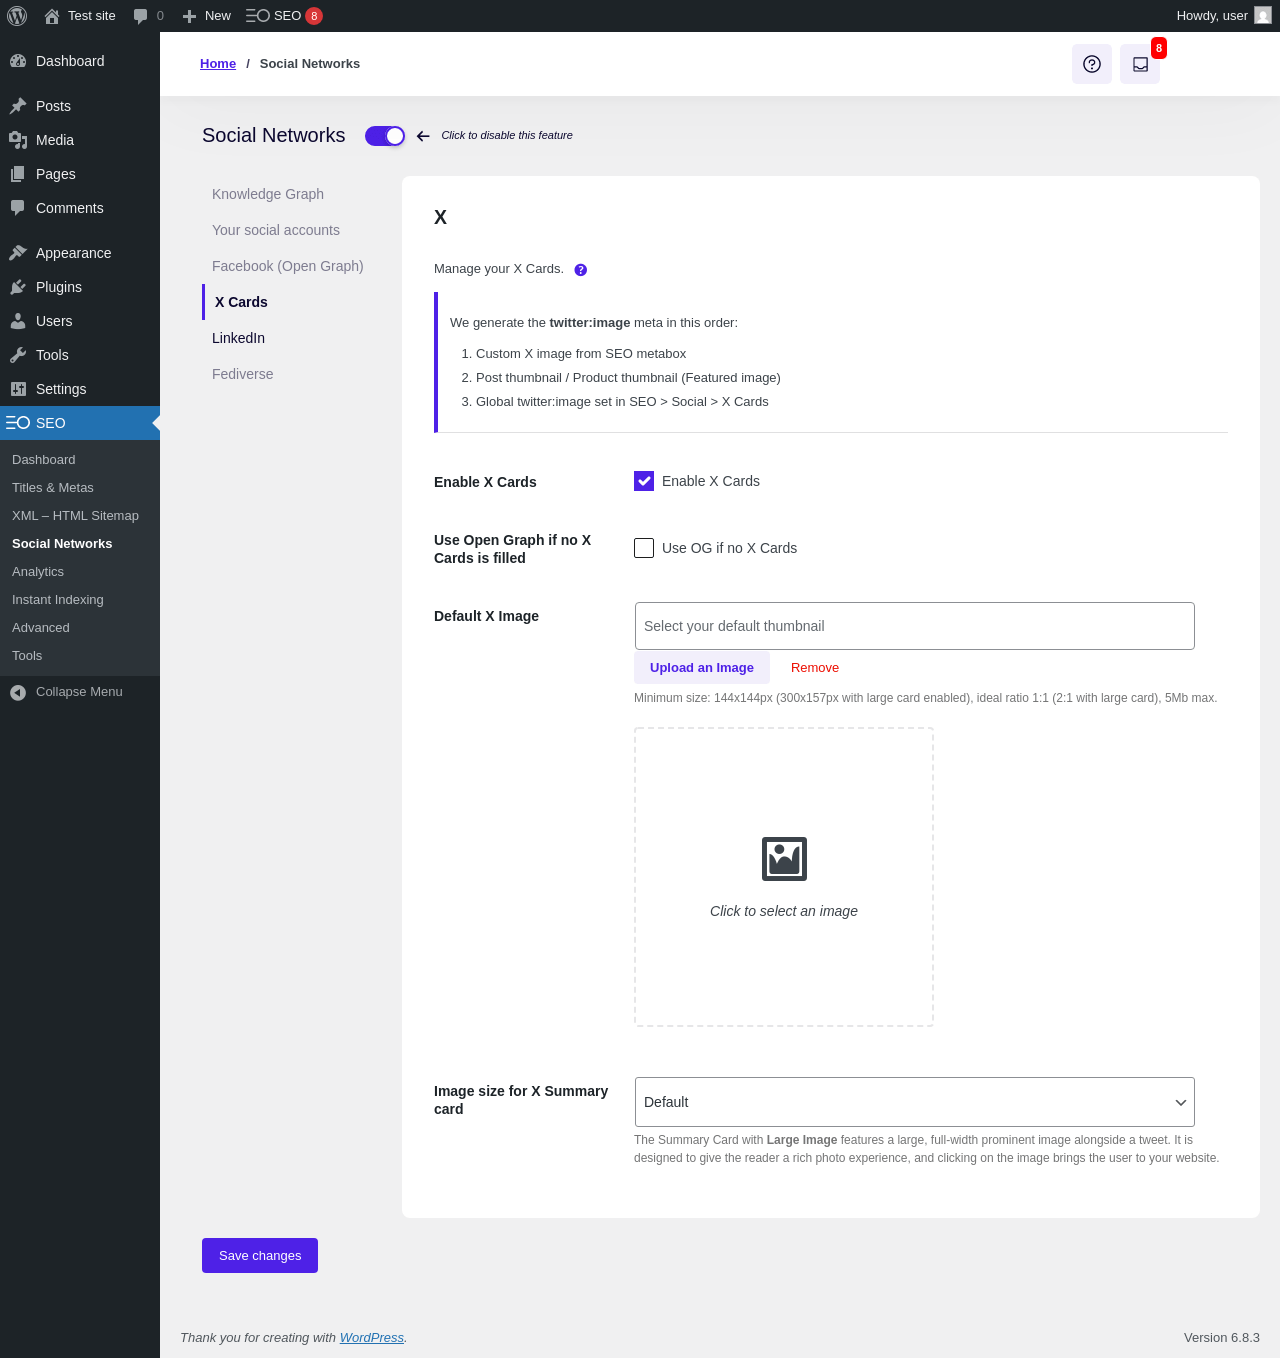Click the Settings sliders icon
Screen dimensions: 1280x1358
[x=18, y=389]
